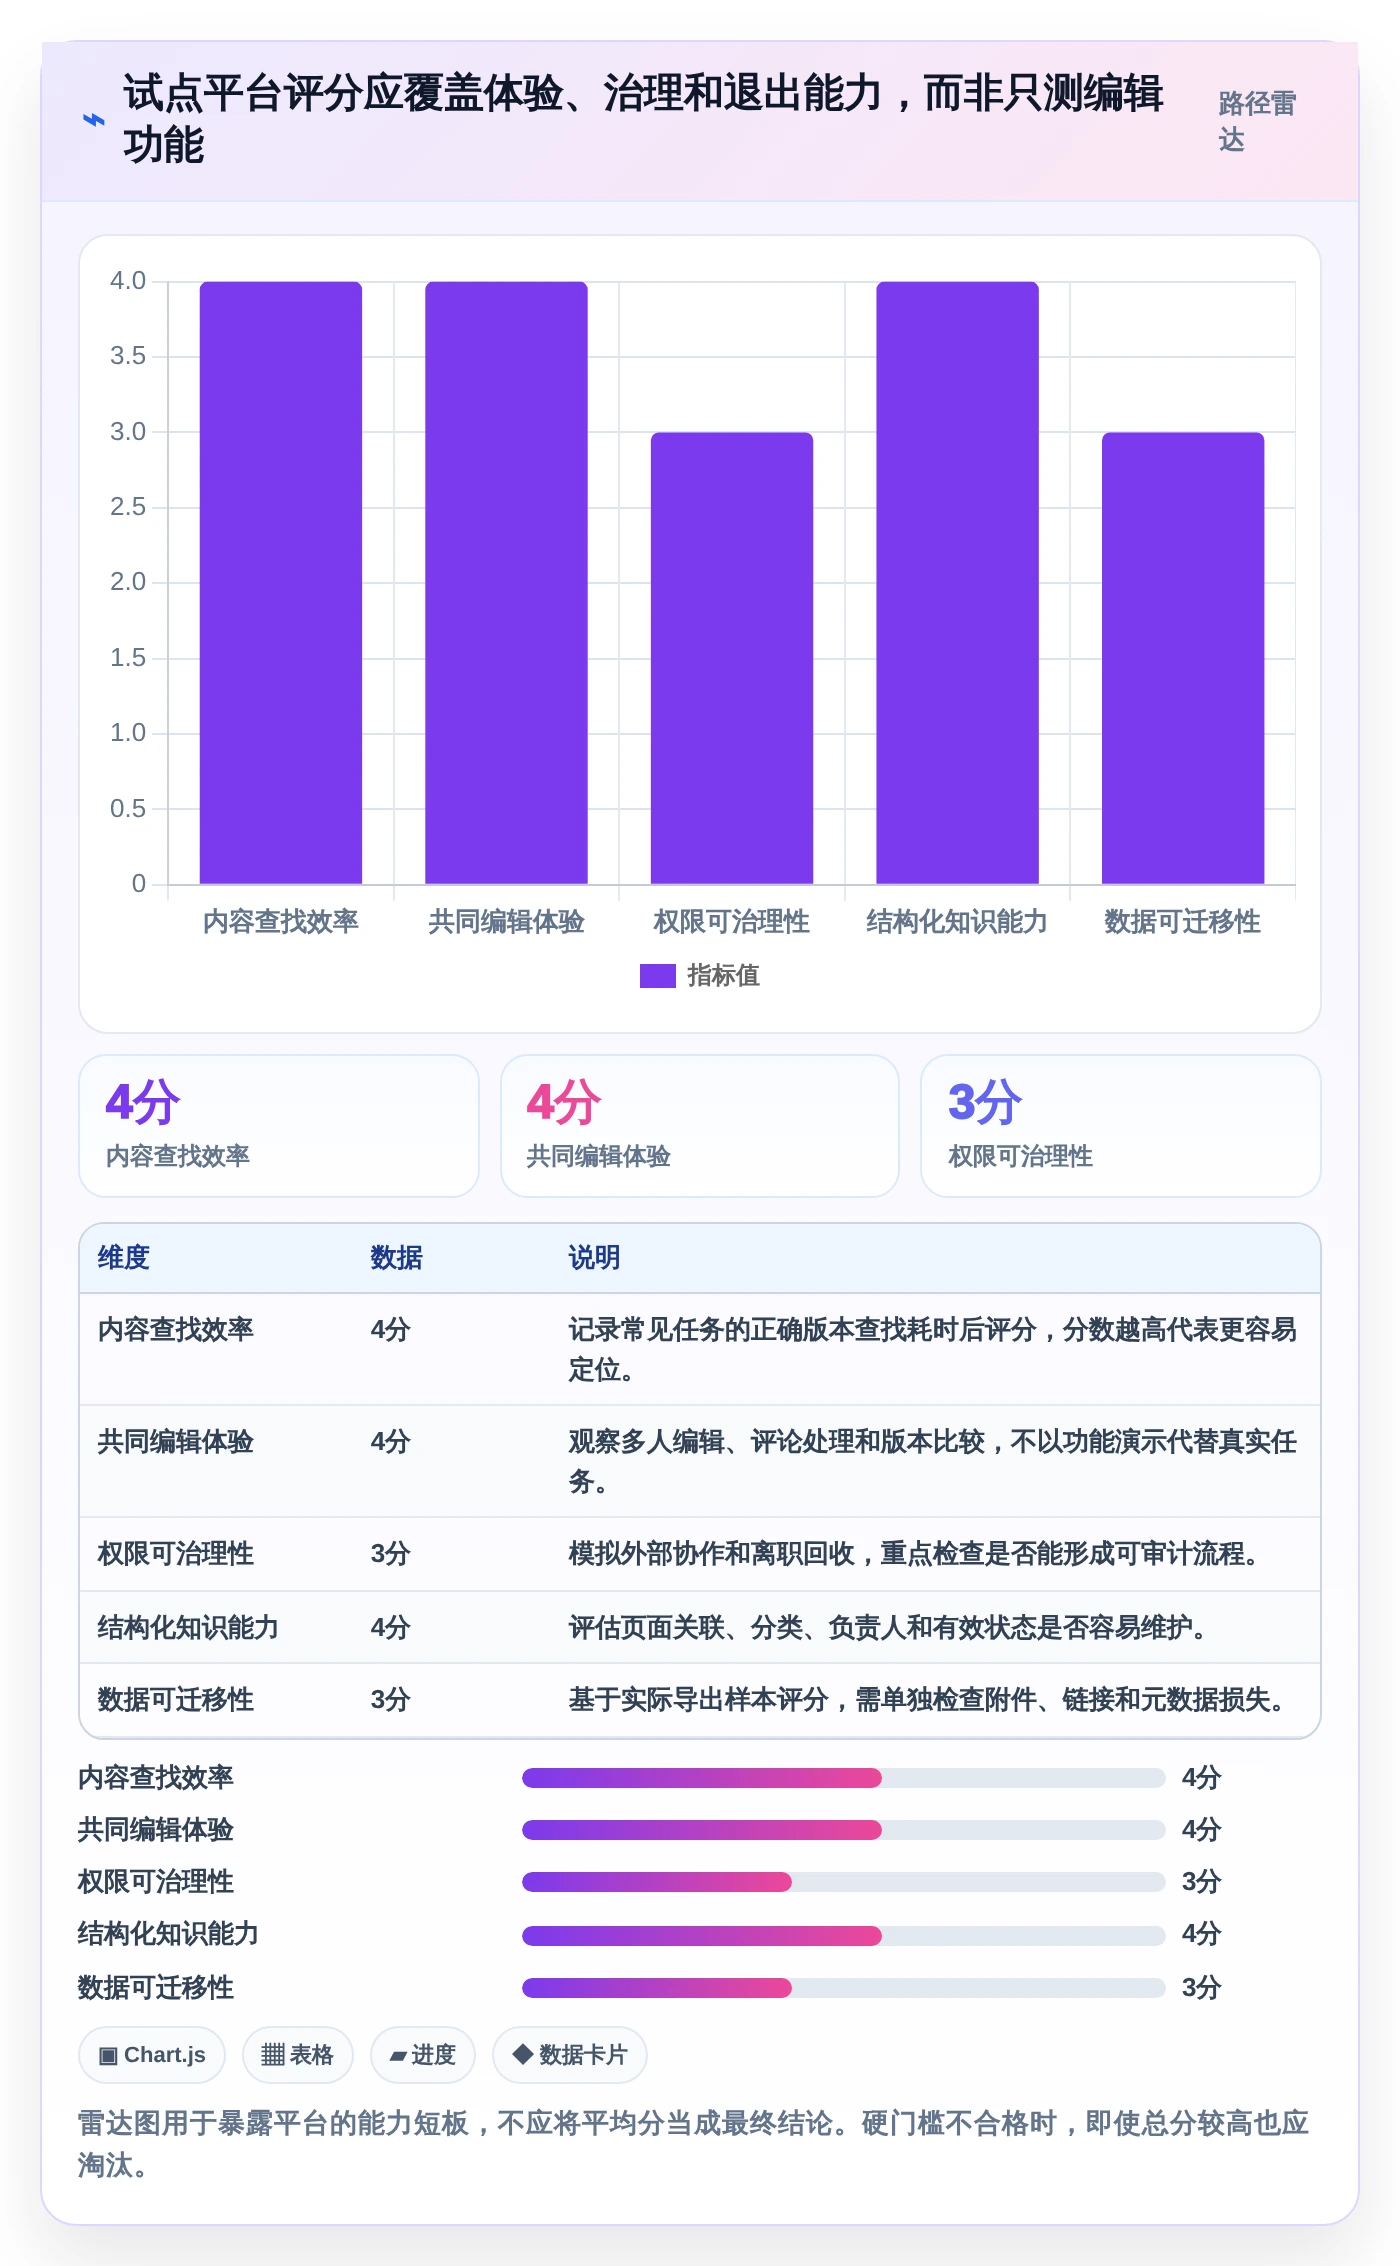Viewport: 1400px width, 2266px height.
Task: Select 权限可治理性 table row name cell
Action: [x=176, y=1554]
